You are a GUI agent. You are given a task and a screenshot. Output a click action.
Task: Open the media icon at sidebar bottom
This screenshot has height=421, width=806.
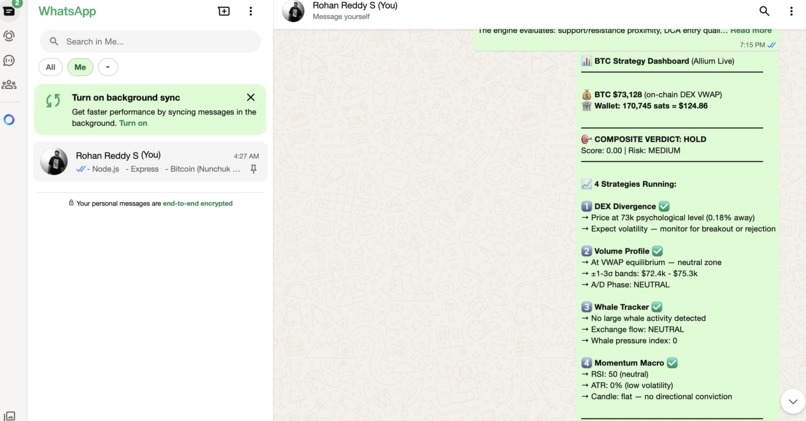pos(9,416)
